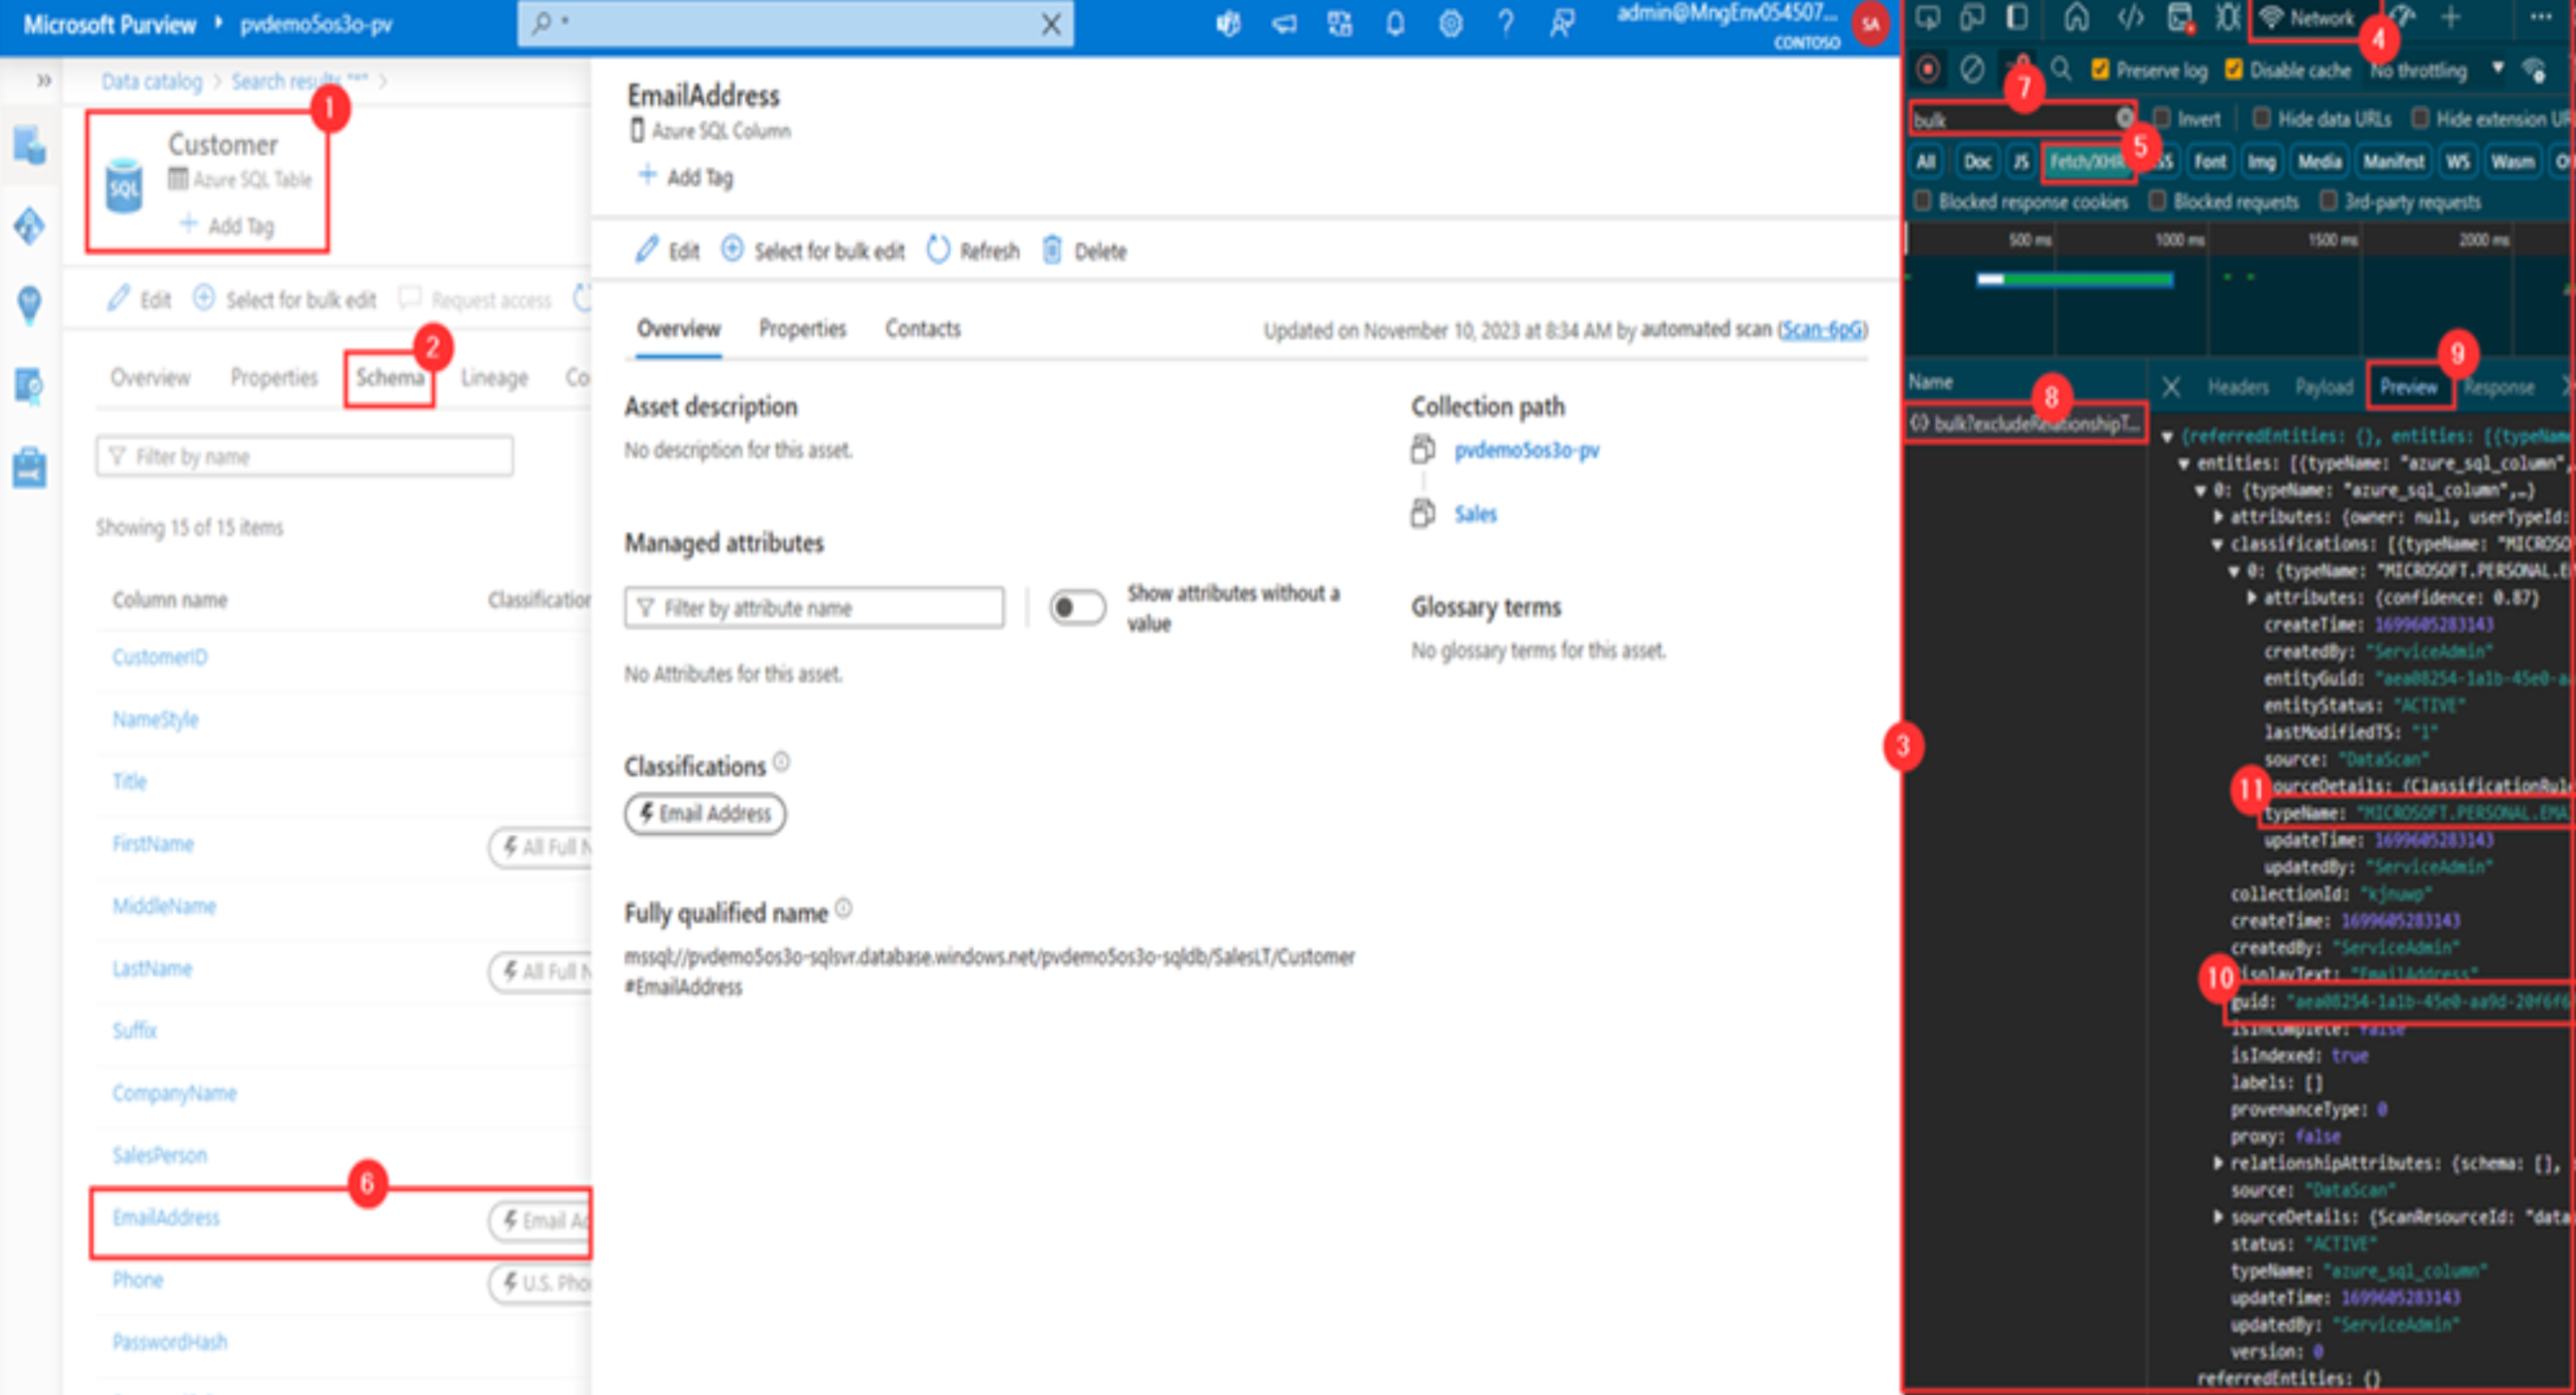
Task: Clear the network log in DevTools
Action: click(1972, 70)
